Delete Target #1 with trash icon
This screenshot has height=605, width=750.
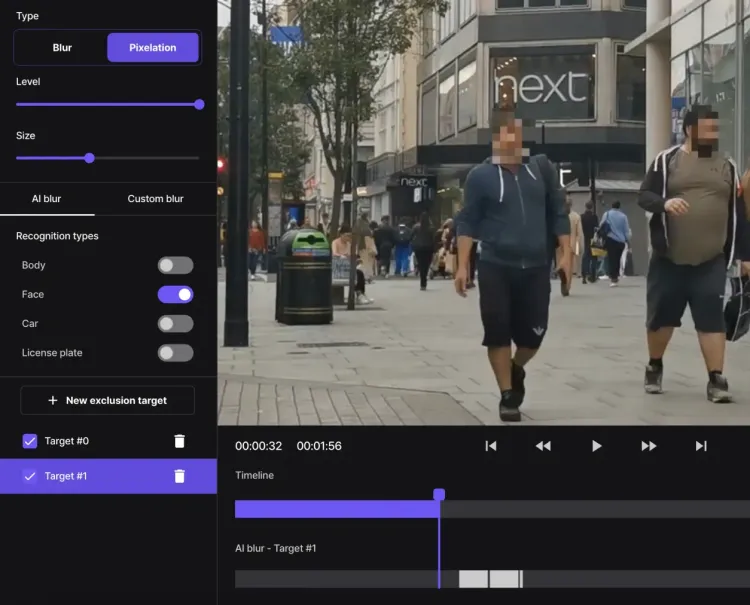point(180,476)
